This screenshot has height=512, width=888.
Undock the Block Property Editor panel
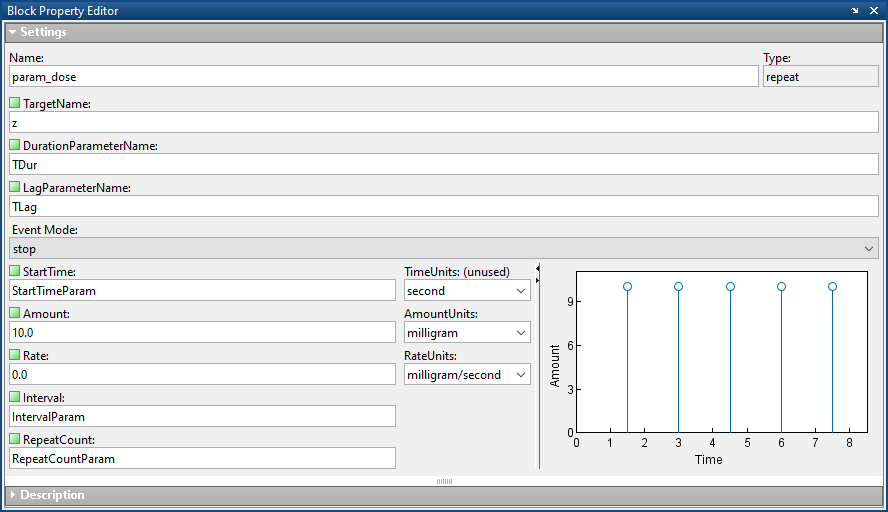point(855,11)
